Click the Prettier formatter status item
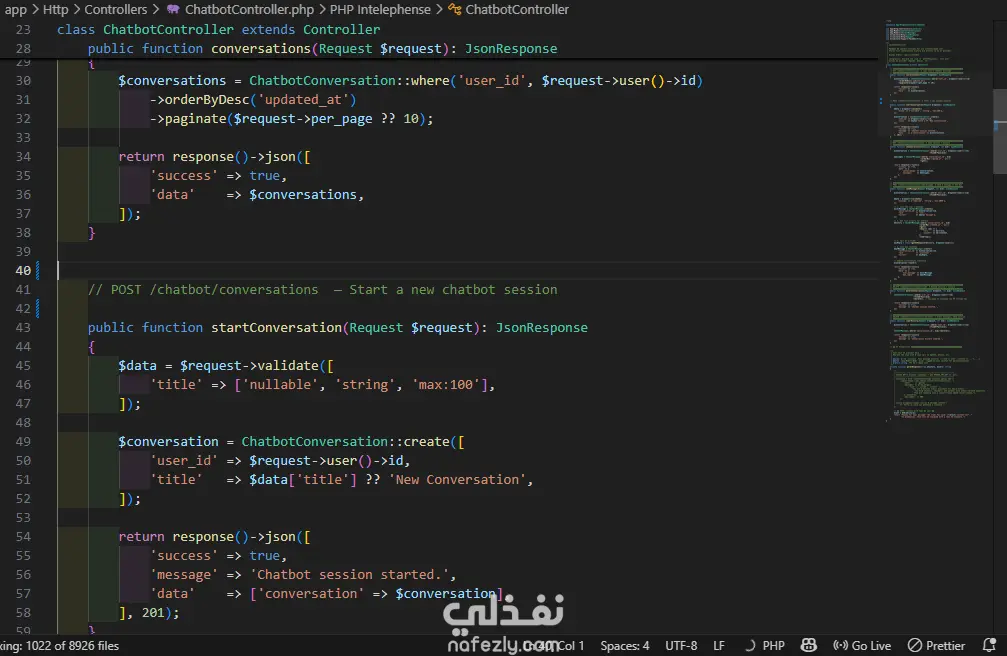1007x656 pixels. coord(936,645)
